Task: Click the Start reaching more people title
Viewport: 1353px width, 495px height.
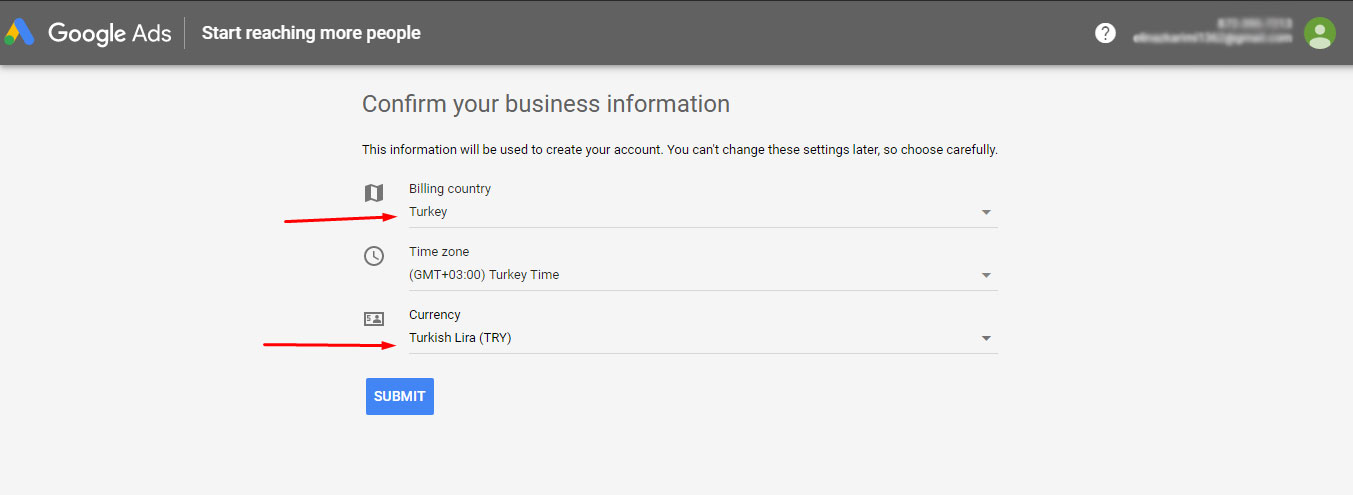Action: tap(311, 33)
